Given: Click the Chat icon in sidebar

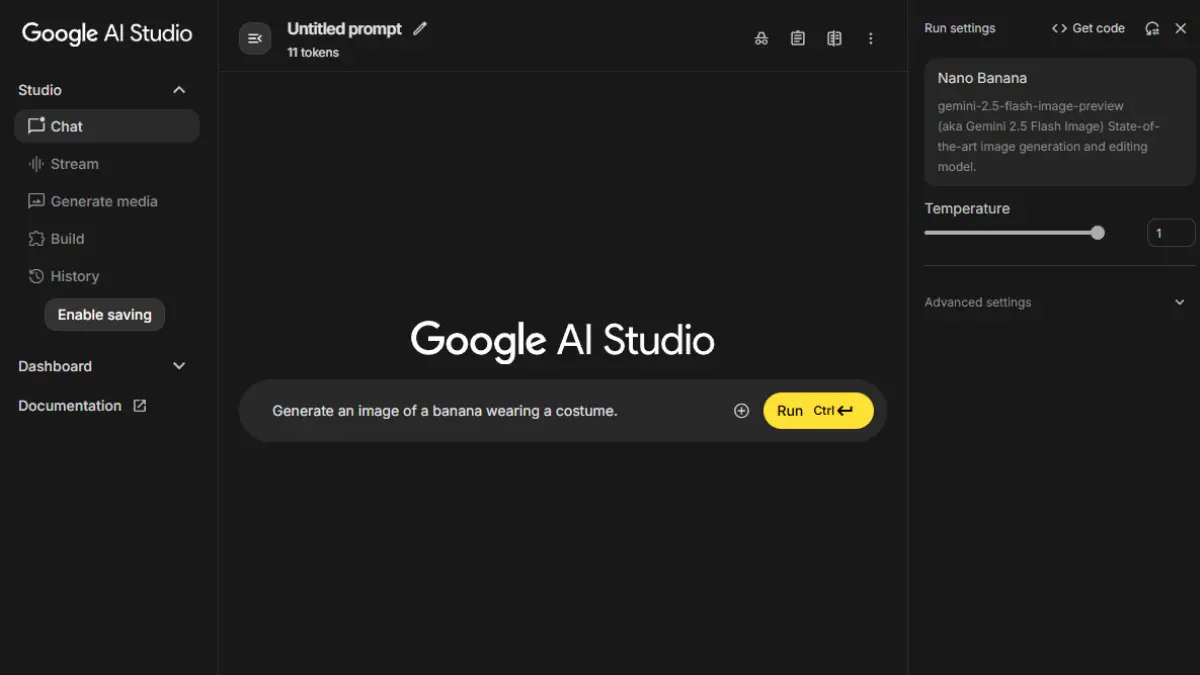Looking at the screenshot, I should 37,126.
